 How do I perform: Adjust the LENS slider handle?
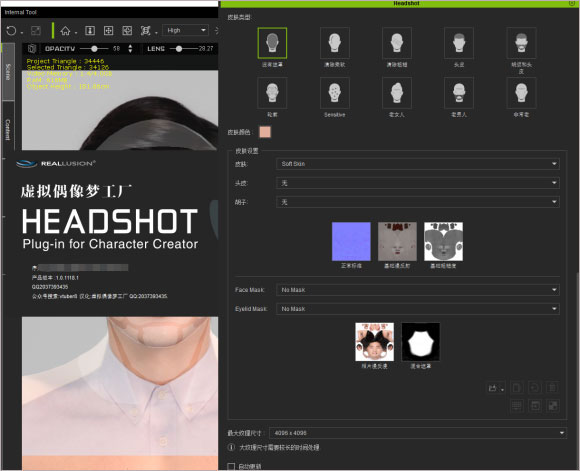point(179,48)
